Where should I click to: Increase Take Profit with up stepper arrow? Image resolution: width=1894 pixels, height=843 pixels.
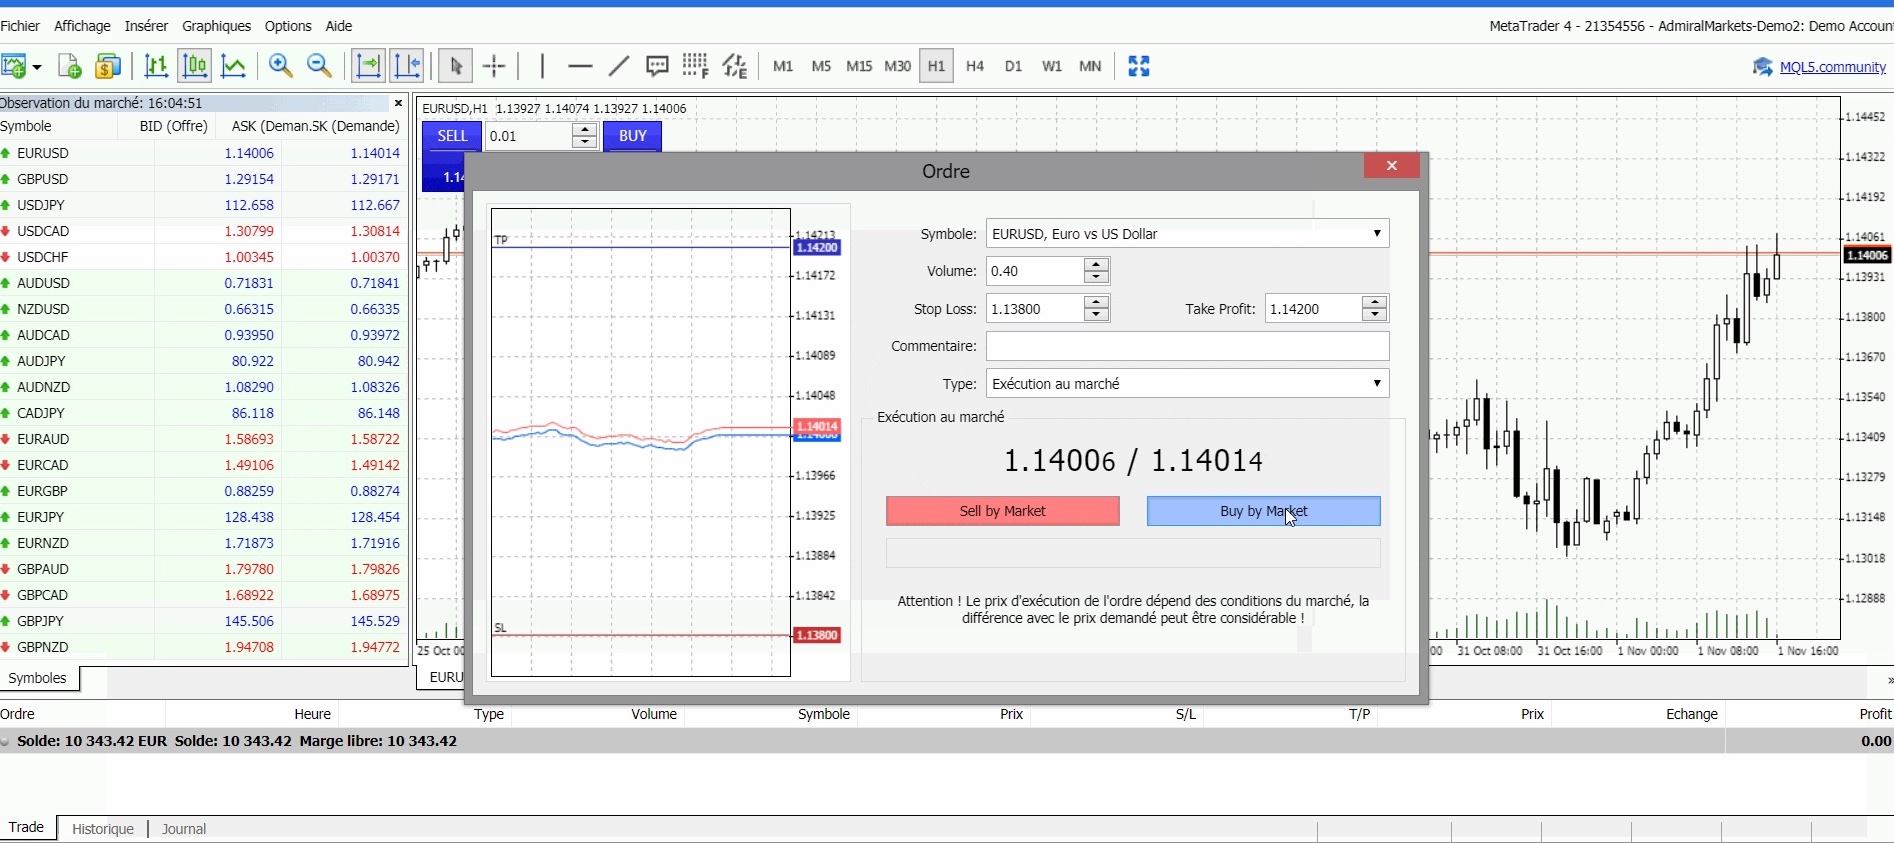[1375, 303]
